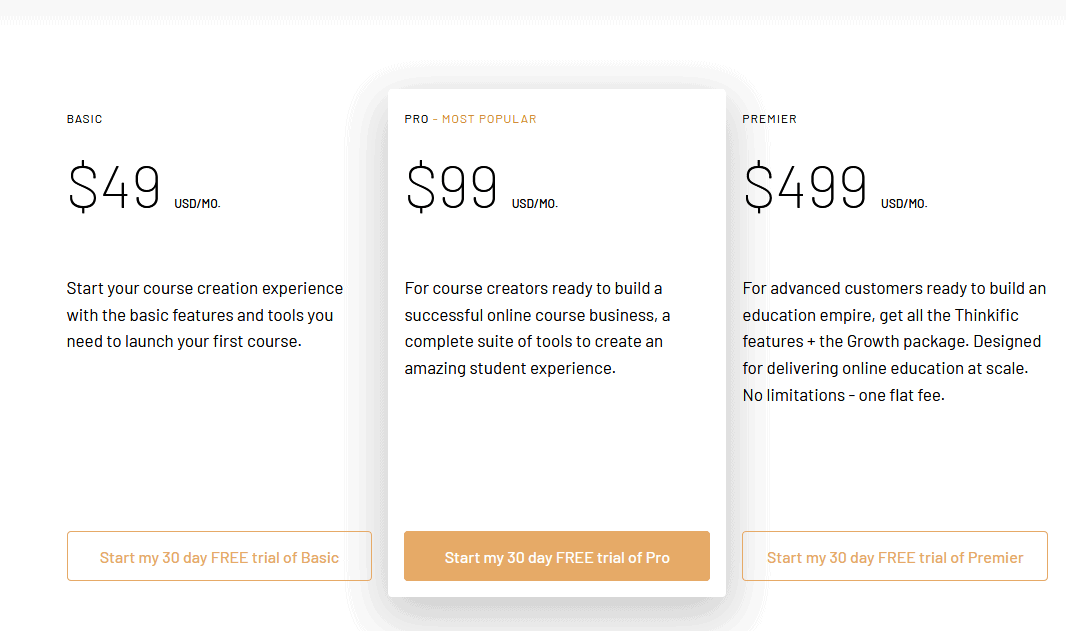The image size is (1066, 631).
Task: Click the MOST POPULAR label
Action: 489,119
